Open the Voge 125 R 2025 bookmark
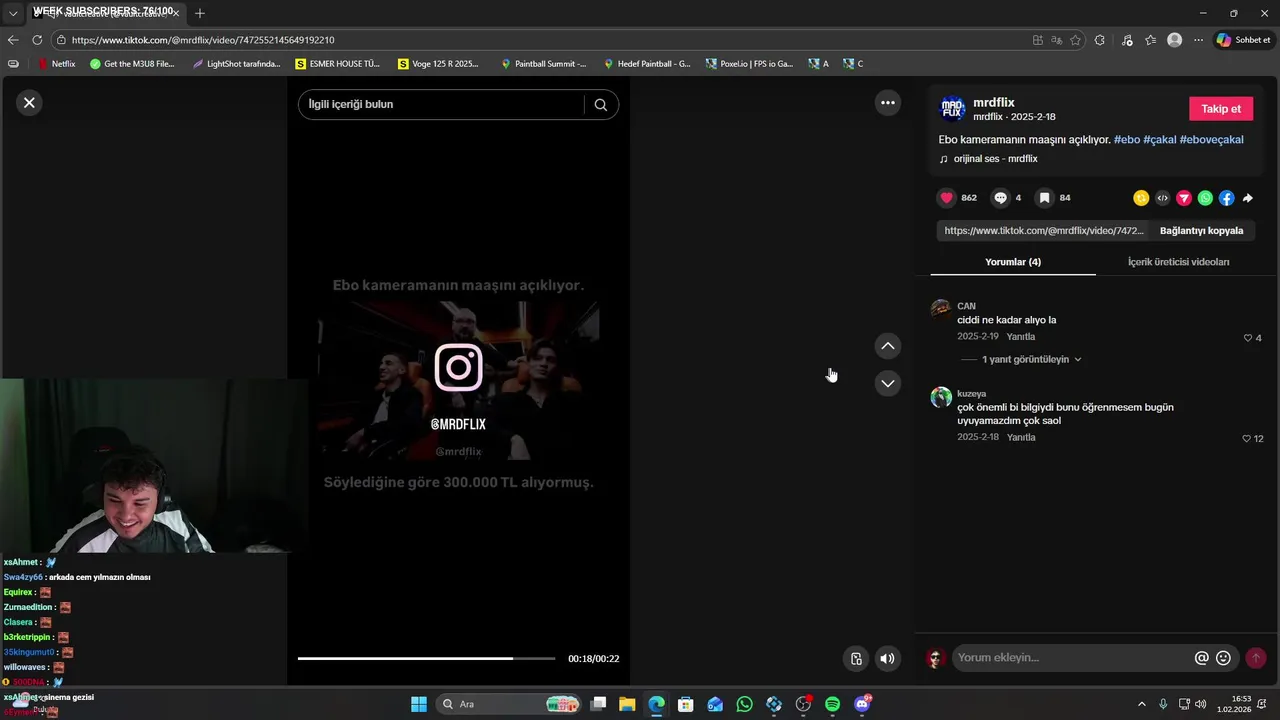This screenshot has height=720, width=1280. pyautogui.click(x=438, y=64)
